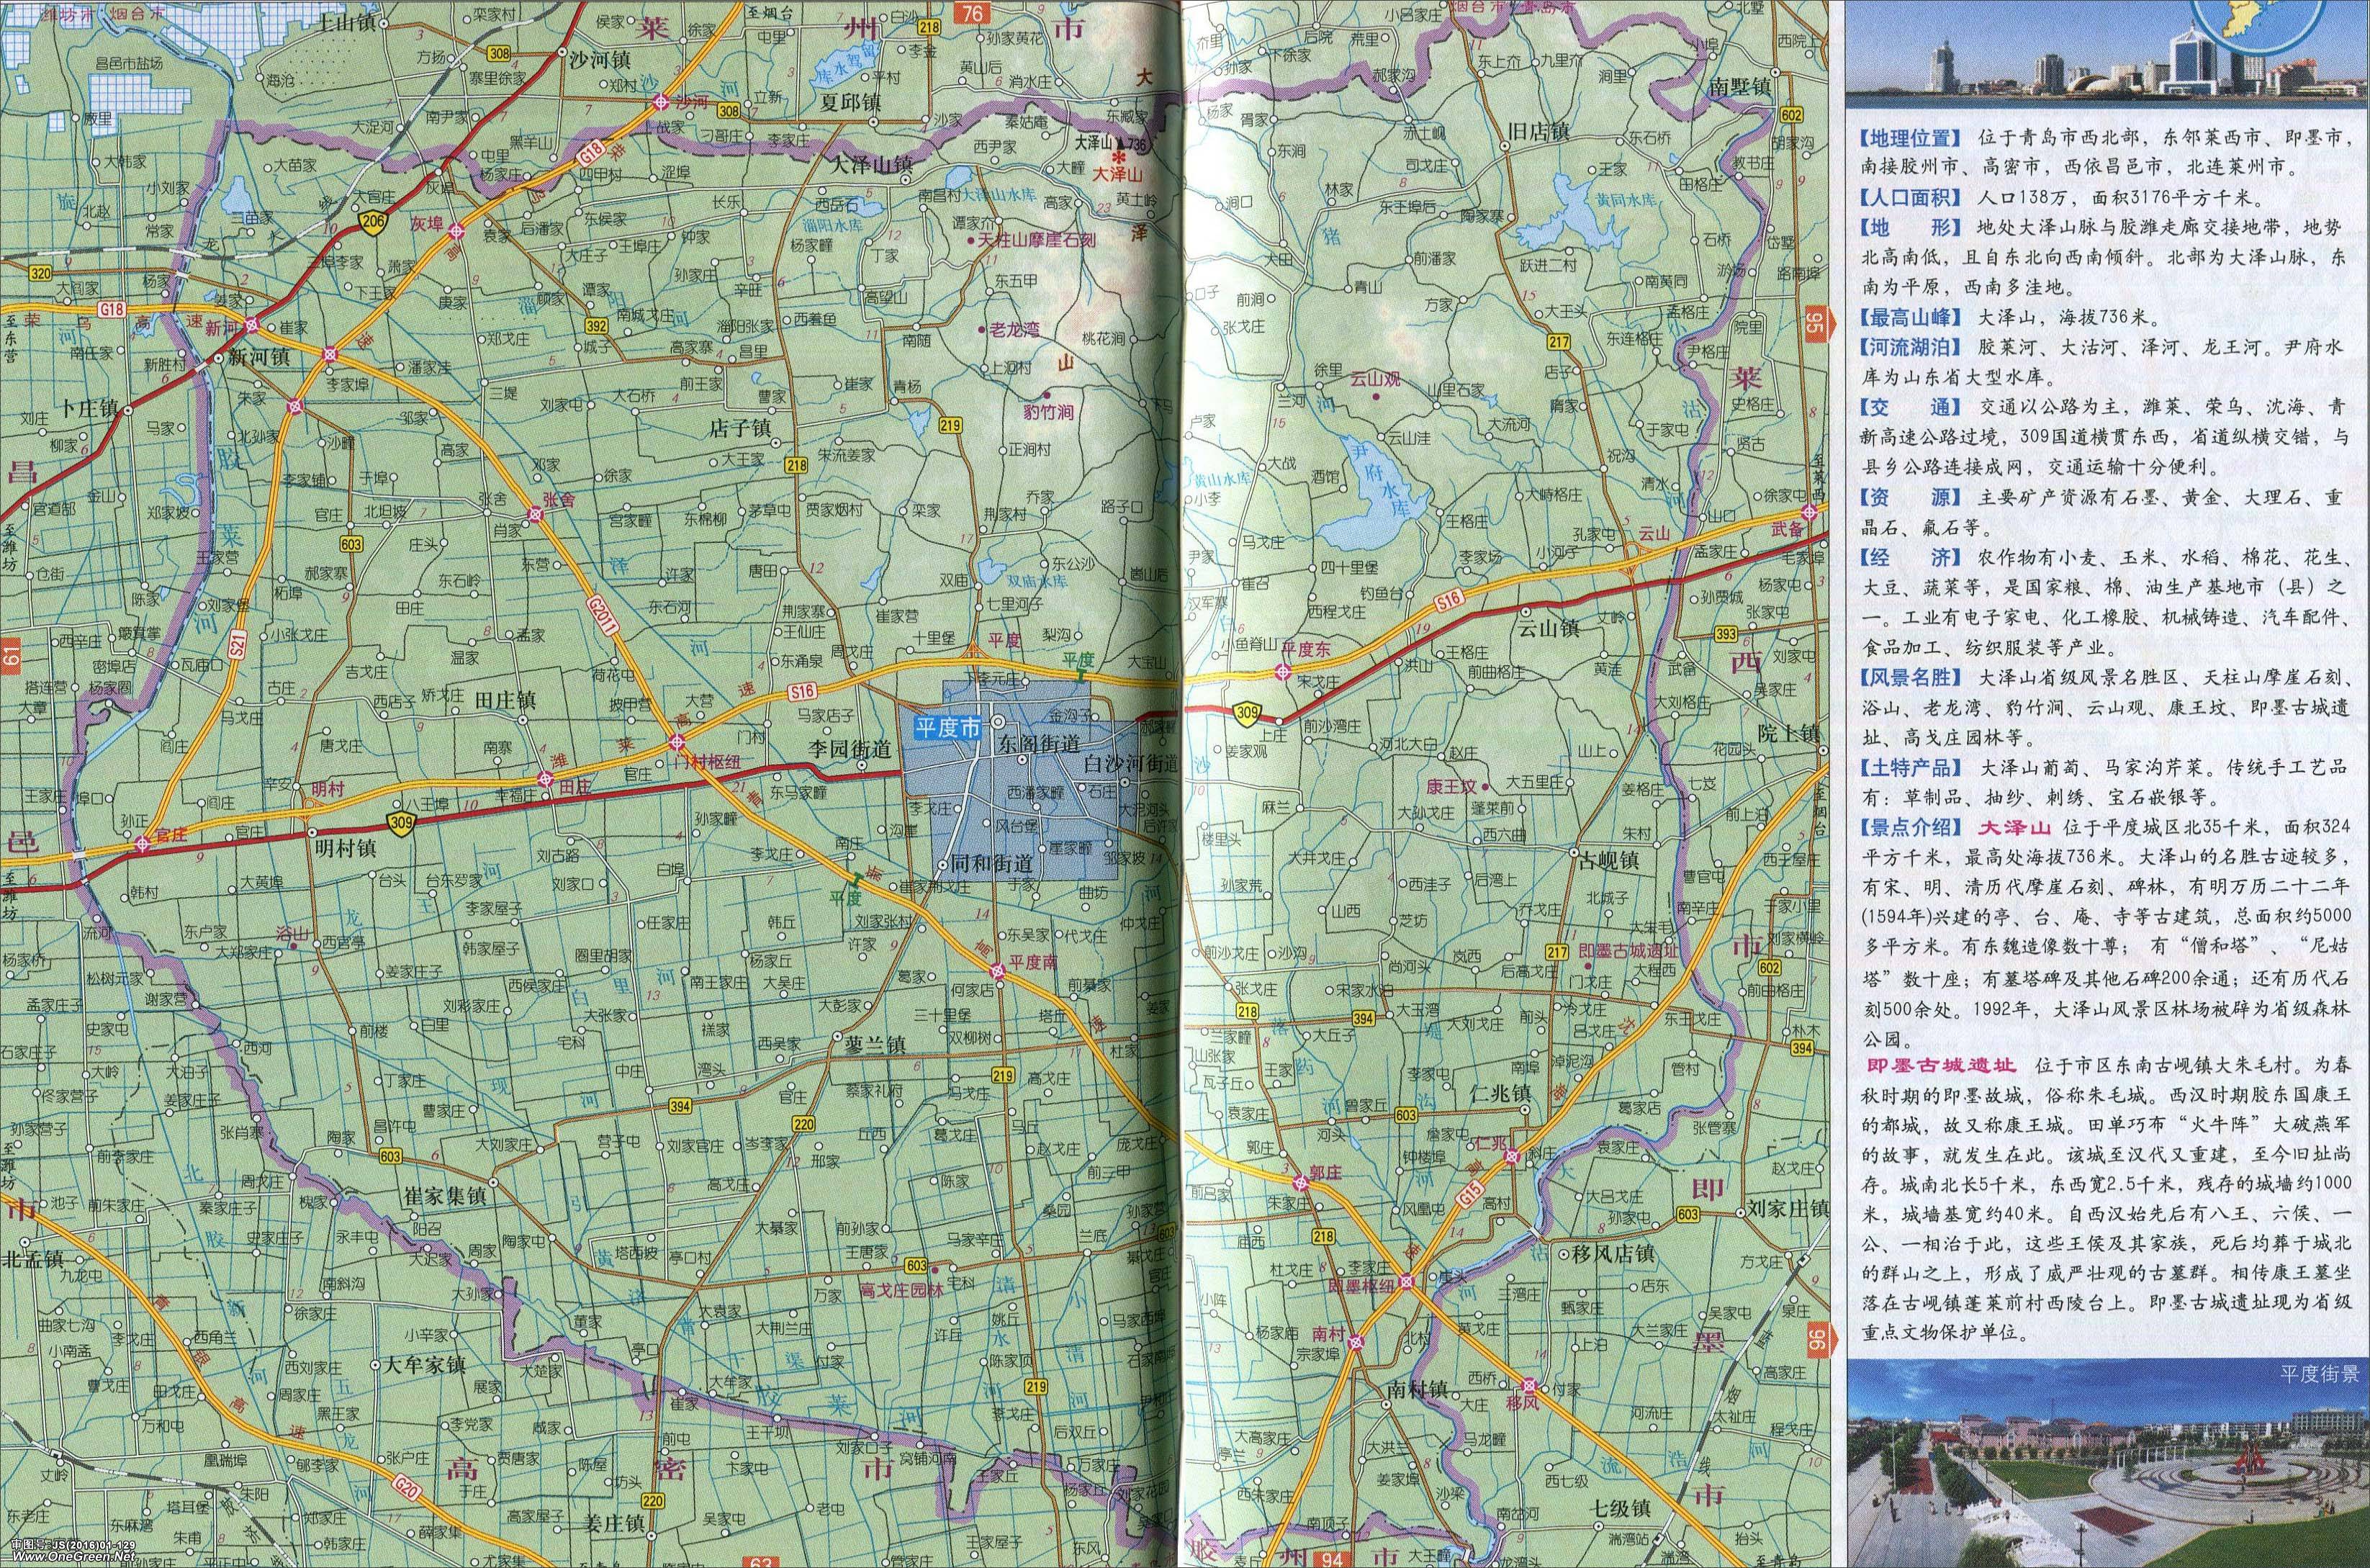Click the route 206 highway shield
The width and height of the screenshot is (2370, 1568).
(x=374, y=224)
